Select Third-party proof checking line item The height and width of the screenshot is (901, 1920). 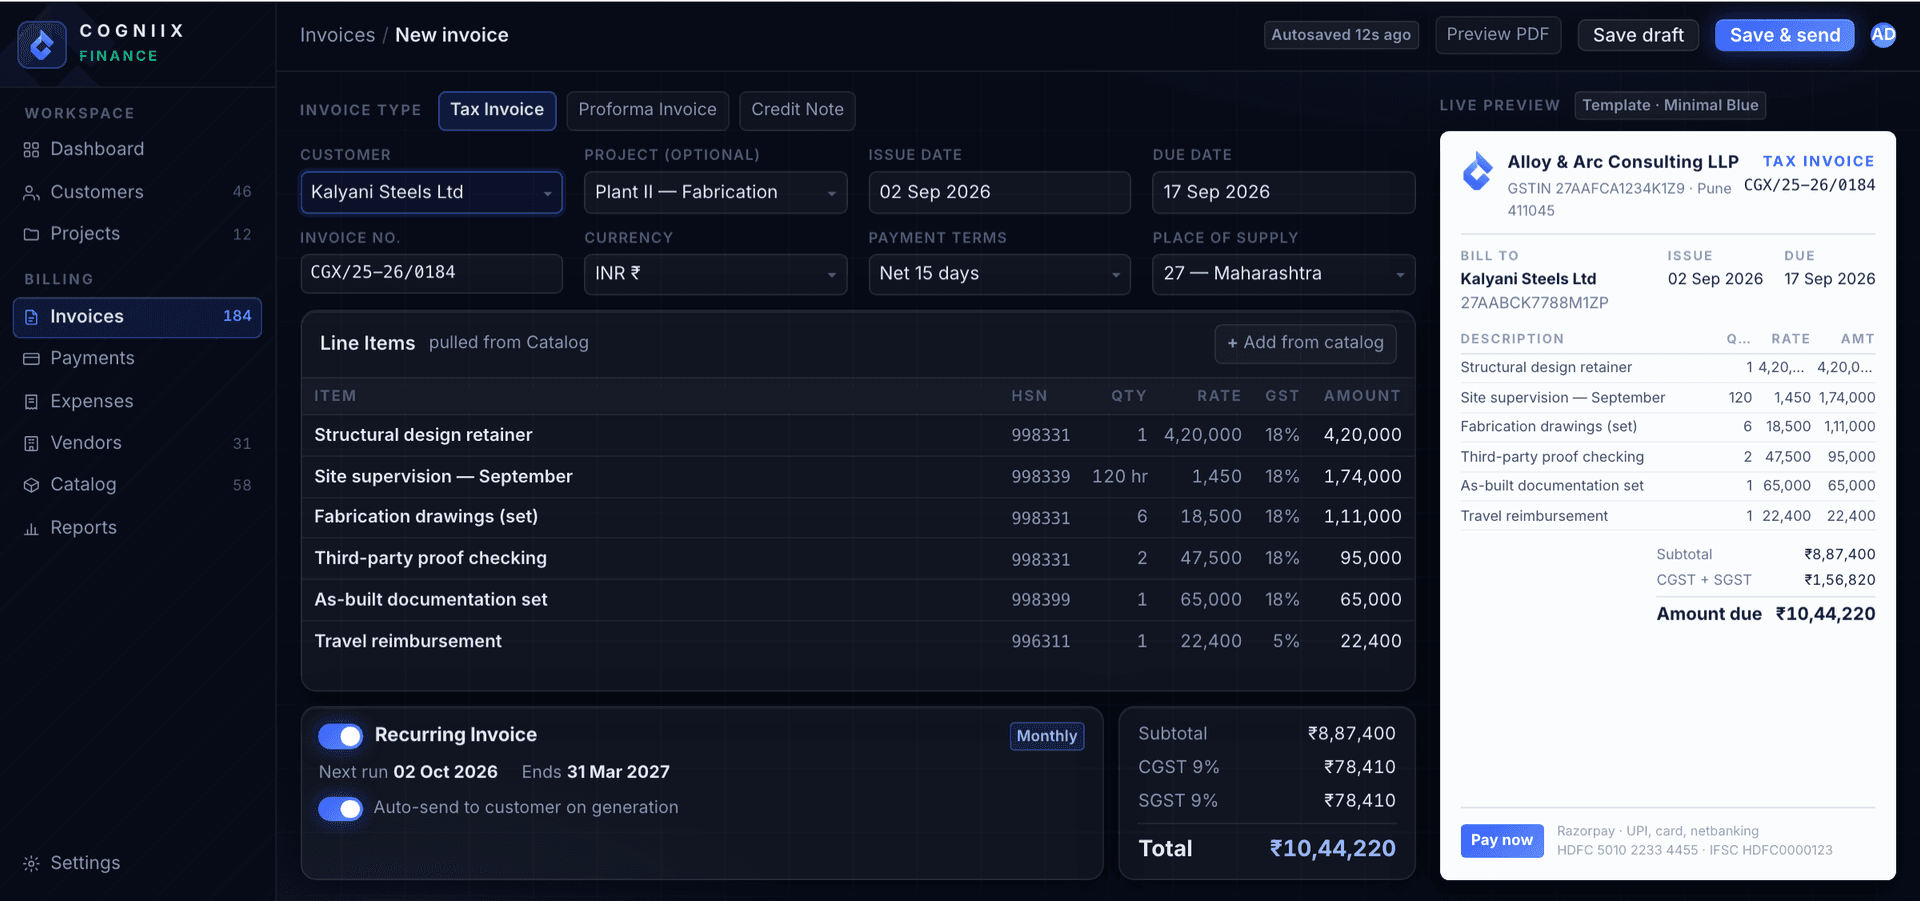[x=858, y=559]
